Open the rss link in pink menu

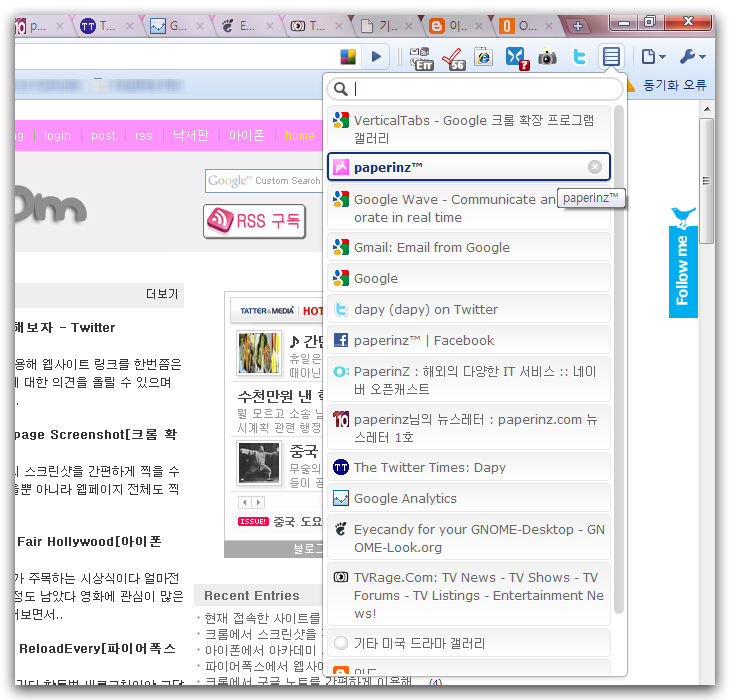coord(143,135)
